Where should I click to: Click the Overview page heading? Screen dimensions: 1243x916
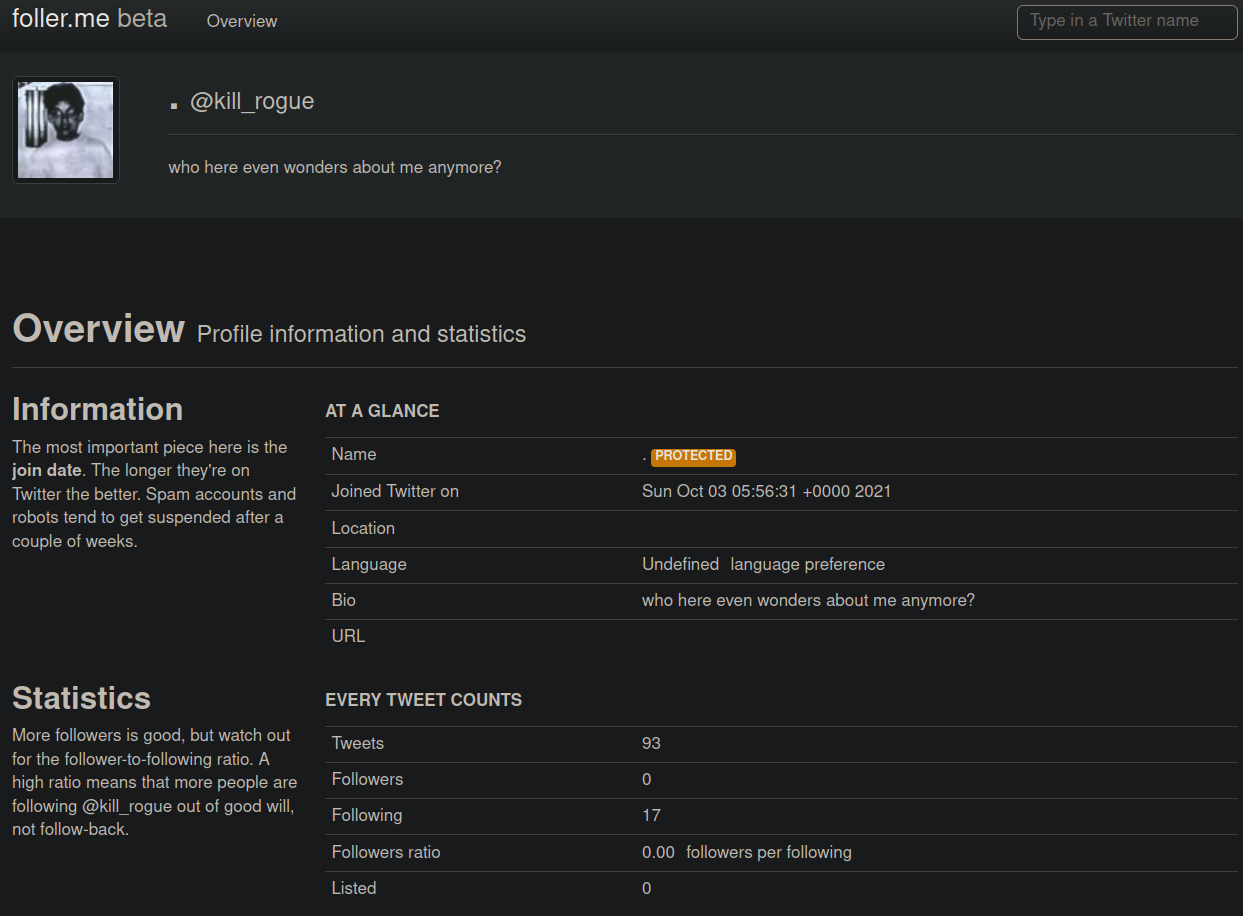[x=98, y=328]
